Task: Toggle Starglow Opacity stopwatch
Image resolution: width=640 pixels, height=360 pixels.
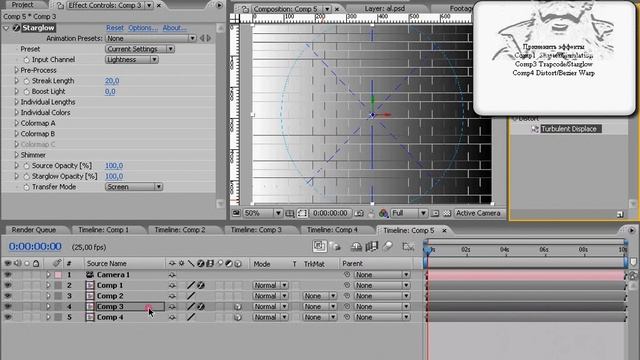Action: pyautogui.click(x=27, y=176)
